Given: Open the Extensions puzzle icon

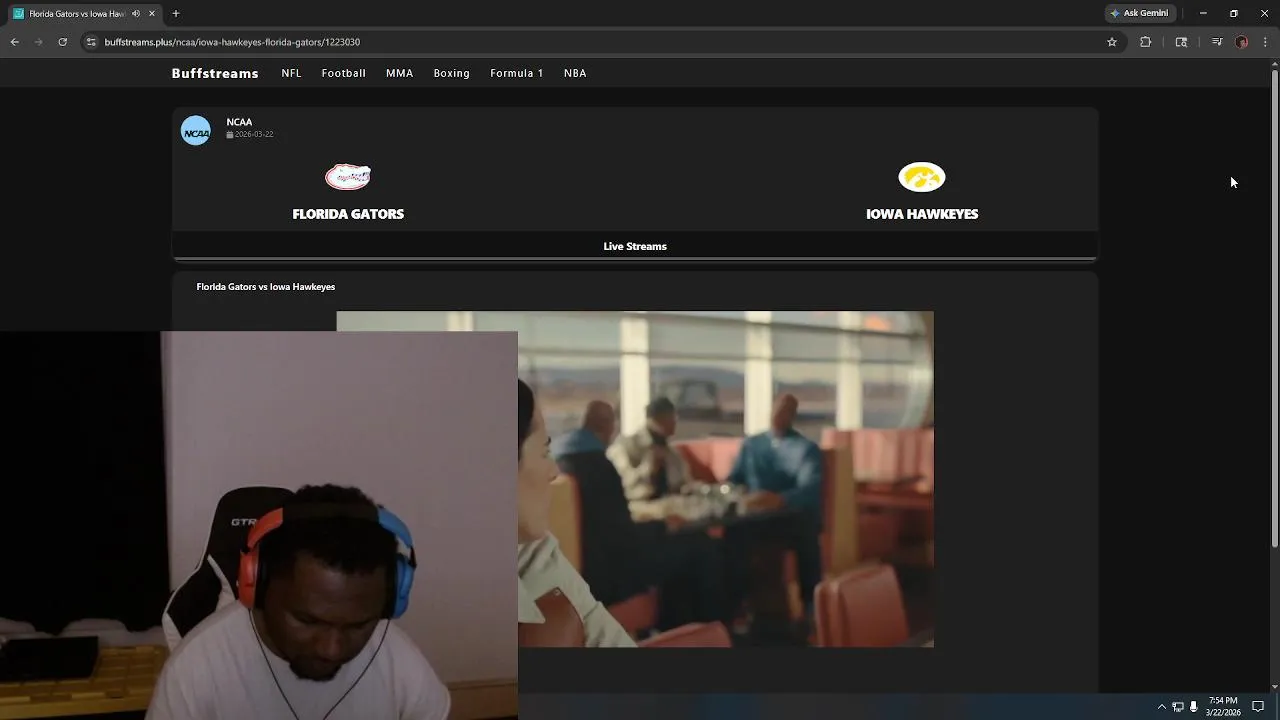Looking at the screenshot, I should click(x=1146, y=42).
